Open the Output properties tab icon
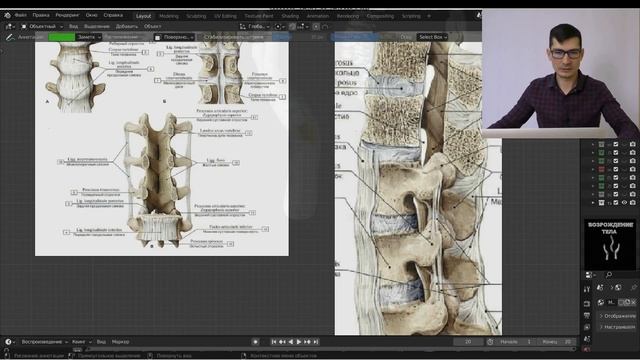Viewport: 640px width, 360px height. click(587, 316)
